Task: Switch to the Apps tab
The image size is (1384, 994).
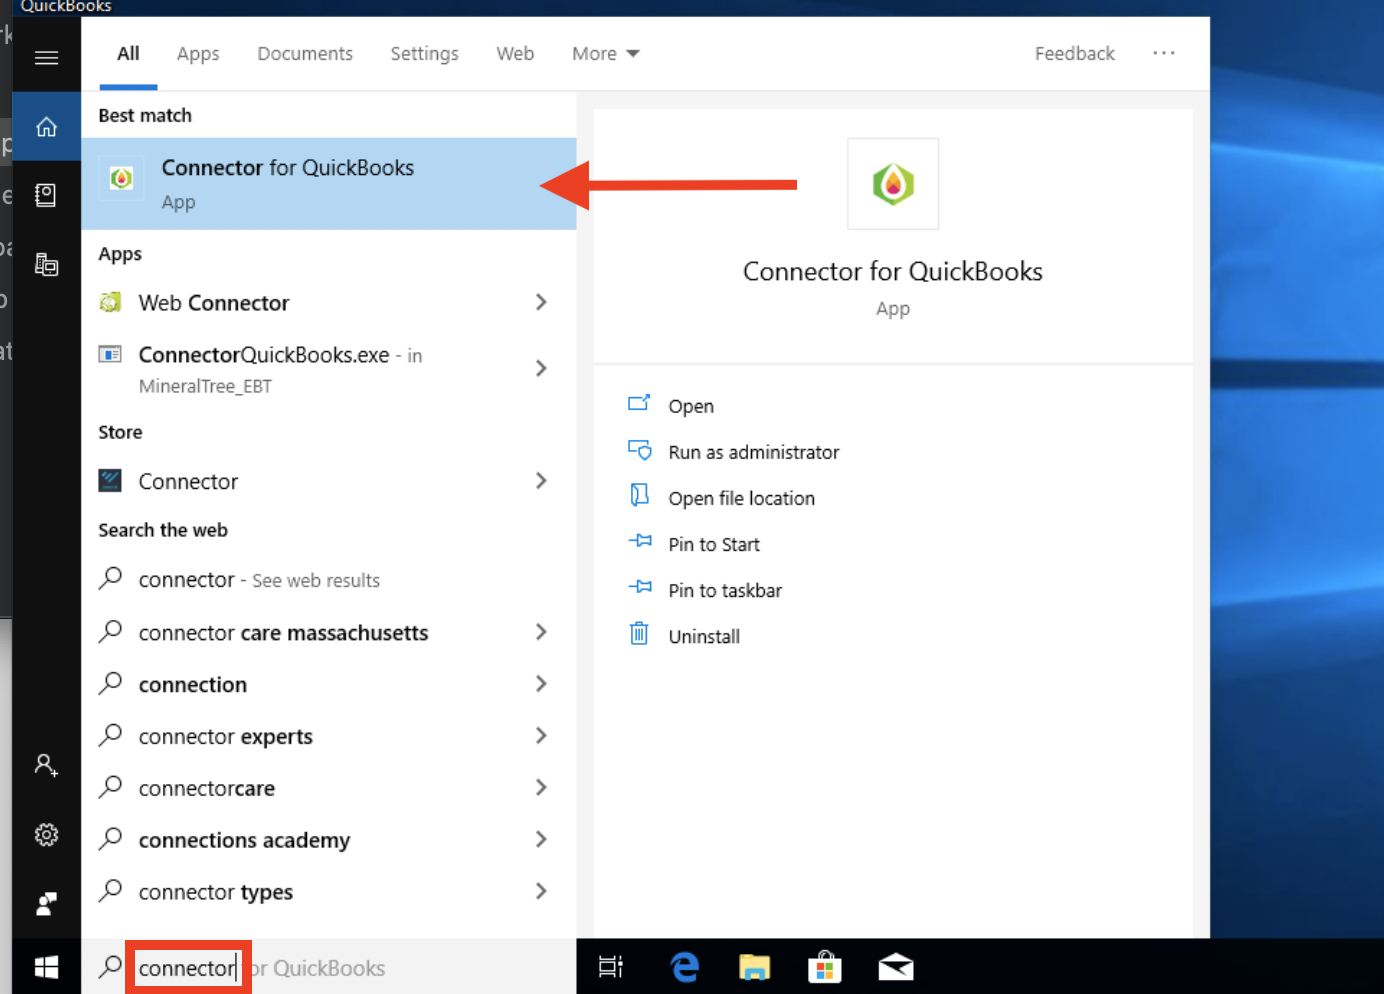Action: (198, 54)
